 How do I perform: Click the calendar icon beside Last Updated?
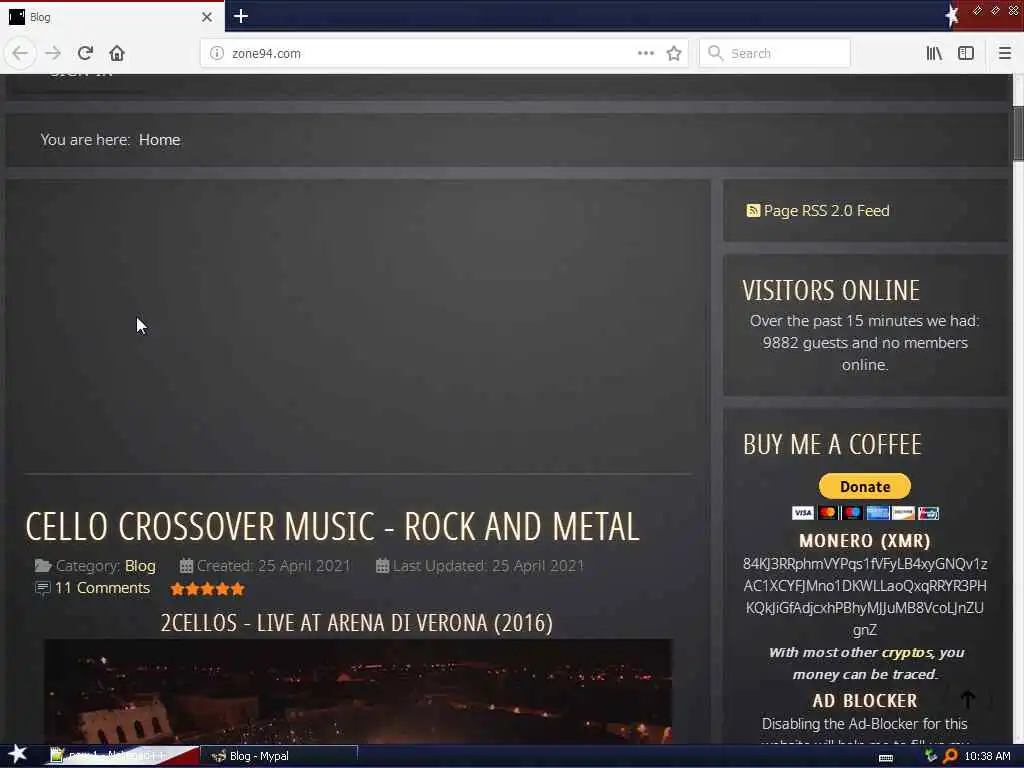[383, 566]
